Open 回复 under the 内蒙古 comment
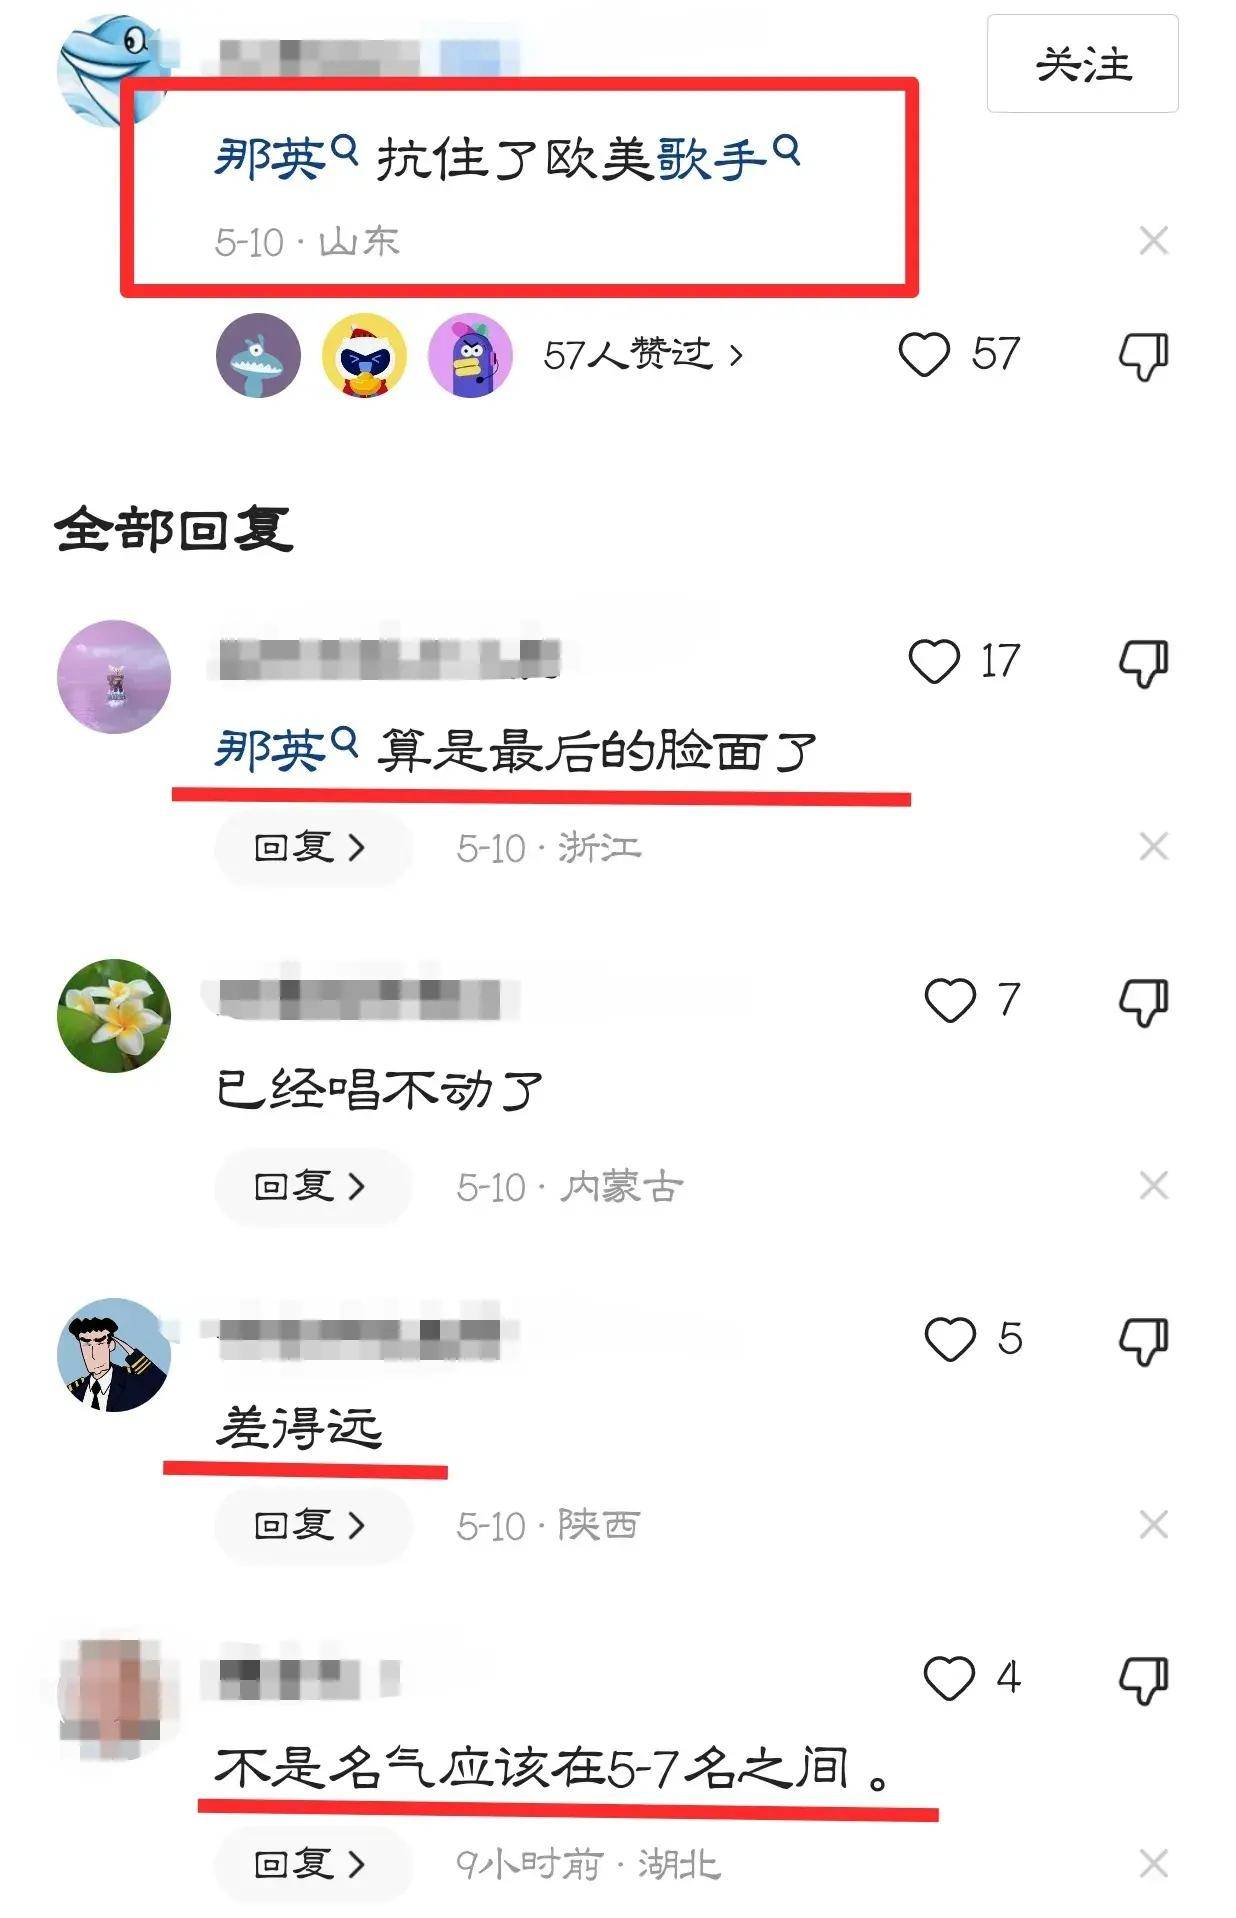Image resolution: width=1236 pixels, height=1918 pixels. [x=312, y=1187]
